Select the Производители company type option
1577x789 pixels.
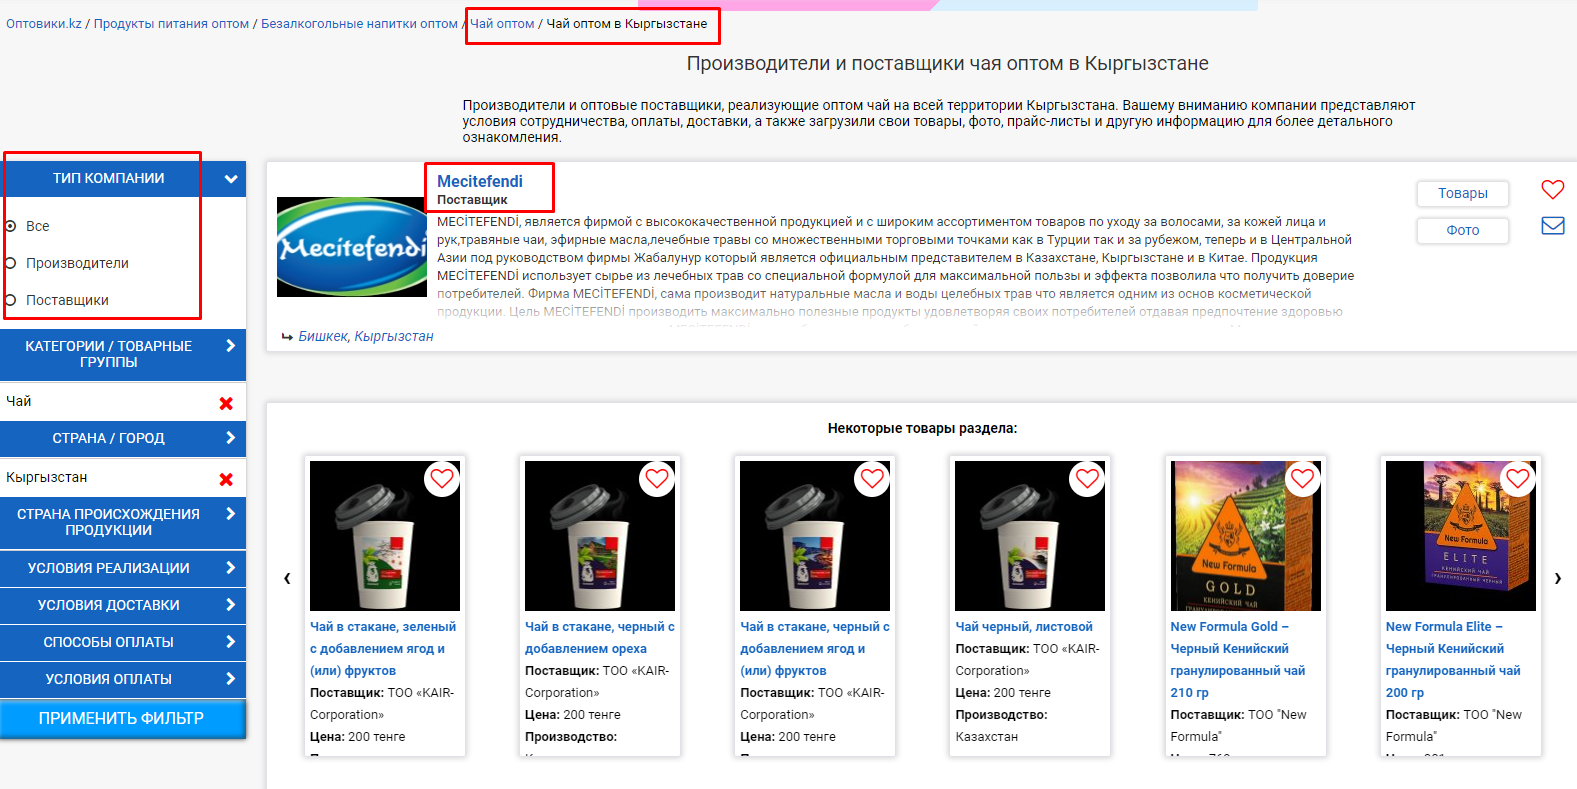pyautogui.click(x=10, y=263)
